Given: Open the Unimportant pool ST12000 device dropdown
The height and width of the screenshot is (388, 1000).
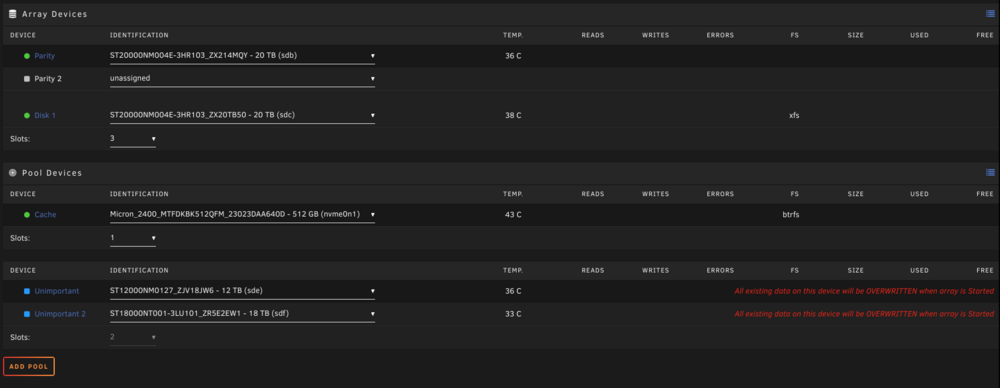Looking at the screenshot, I should (x=242, y=291).
